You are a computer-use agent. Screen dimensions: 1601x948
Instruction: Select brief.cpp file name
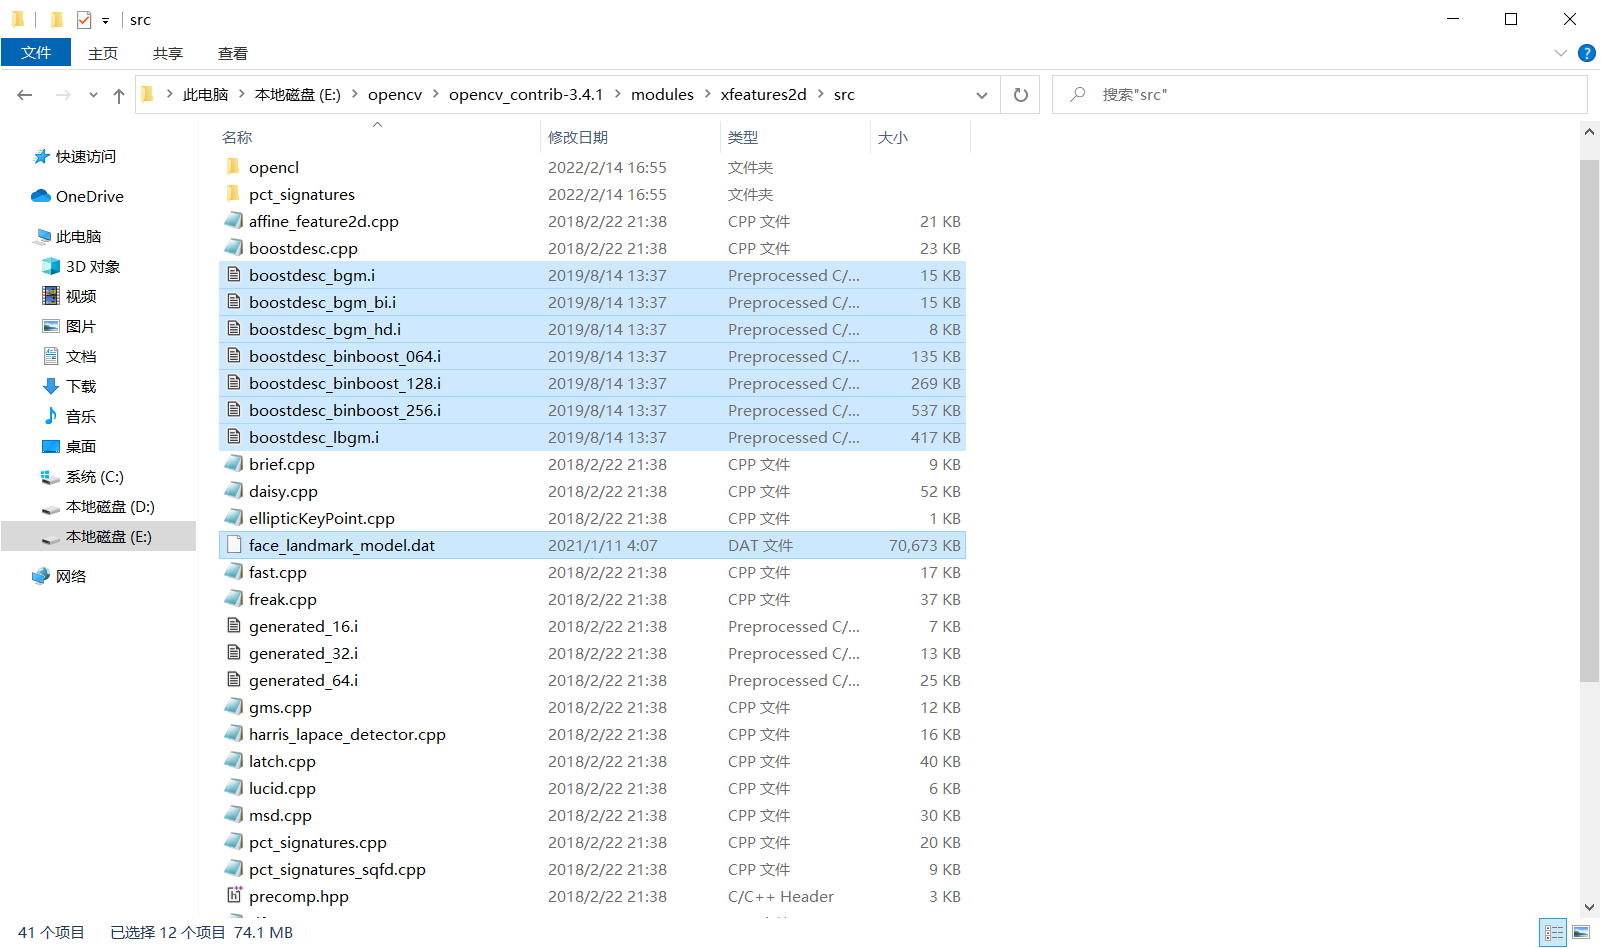tap(282, 465)
